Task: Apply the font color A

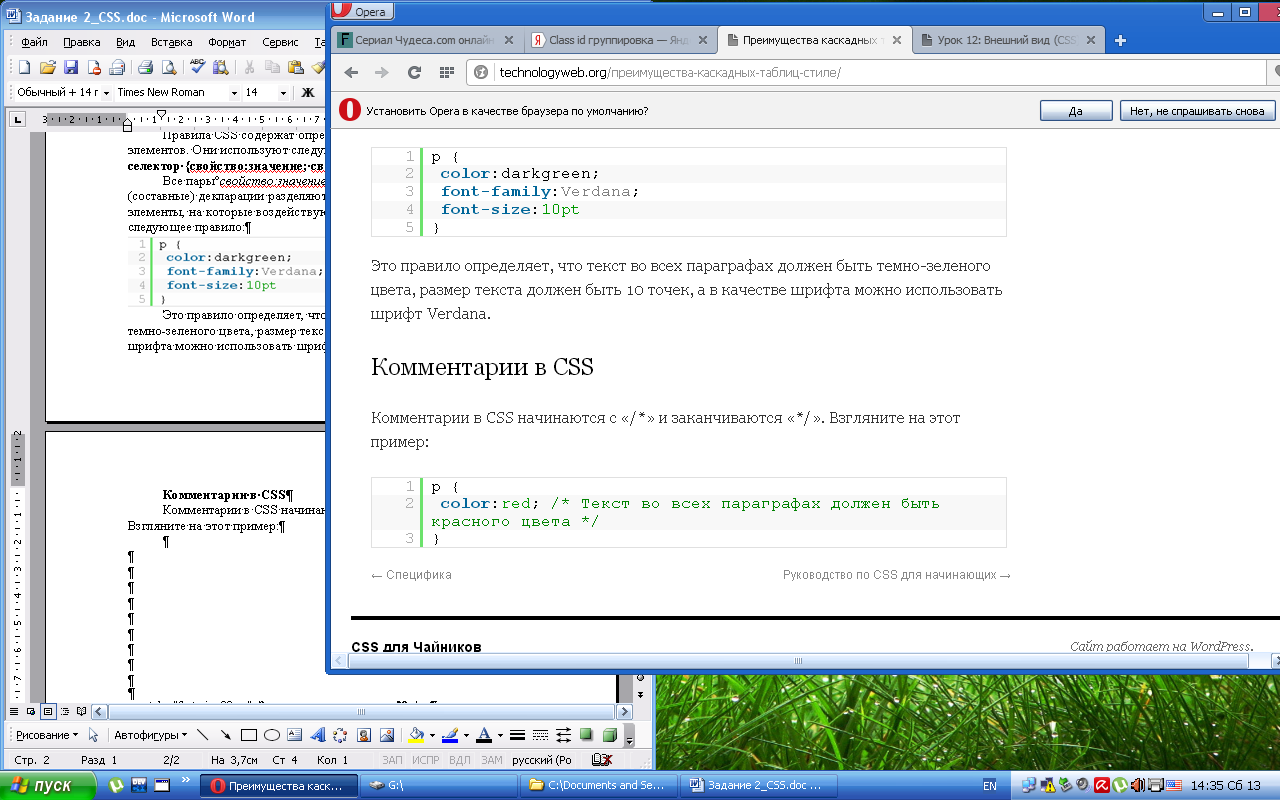Action: point(484,735)
